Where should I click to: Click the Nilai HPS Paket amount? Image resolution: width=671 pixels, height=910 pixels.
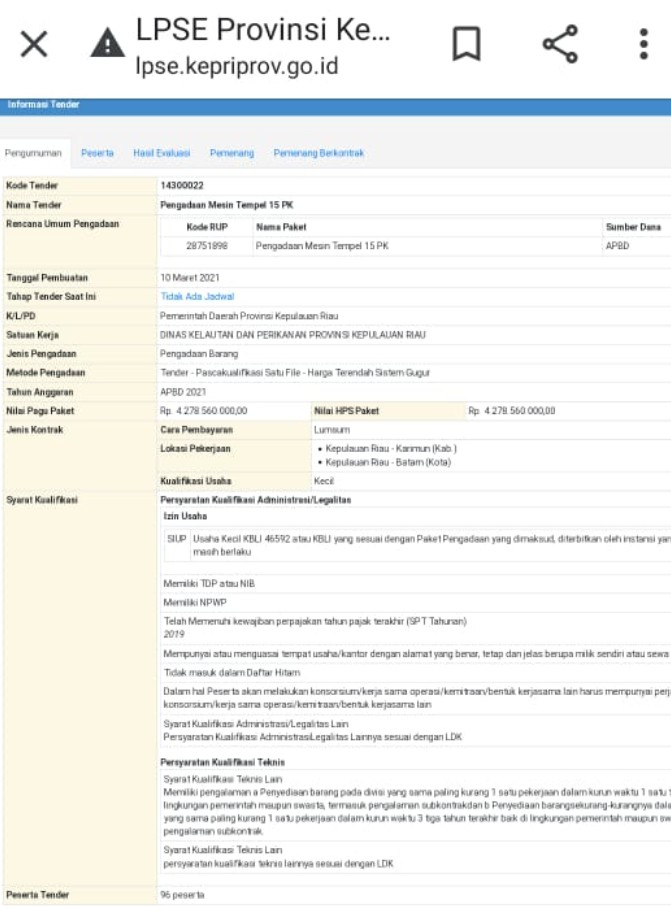coord(511,411)
